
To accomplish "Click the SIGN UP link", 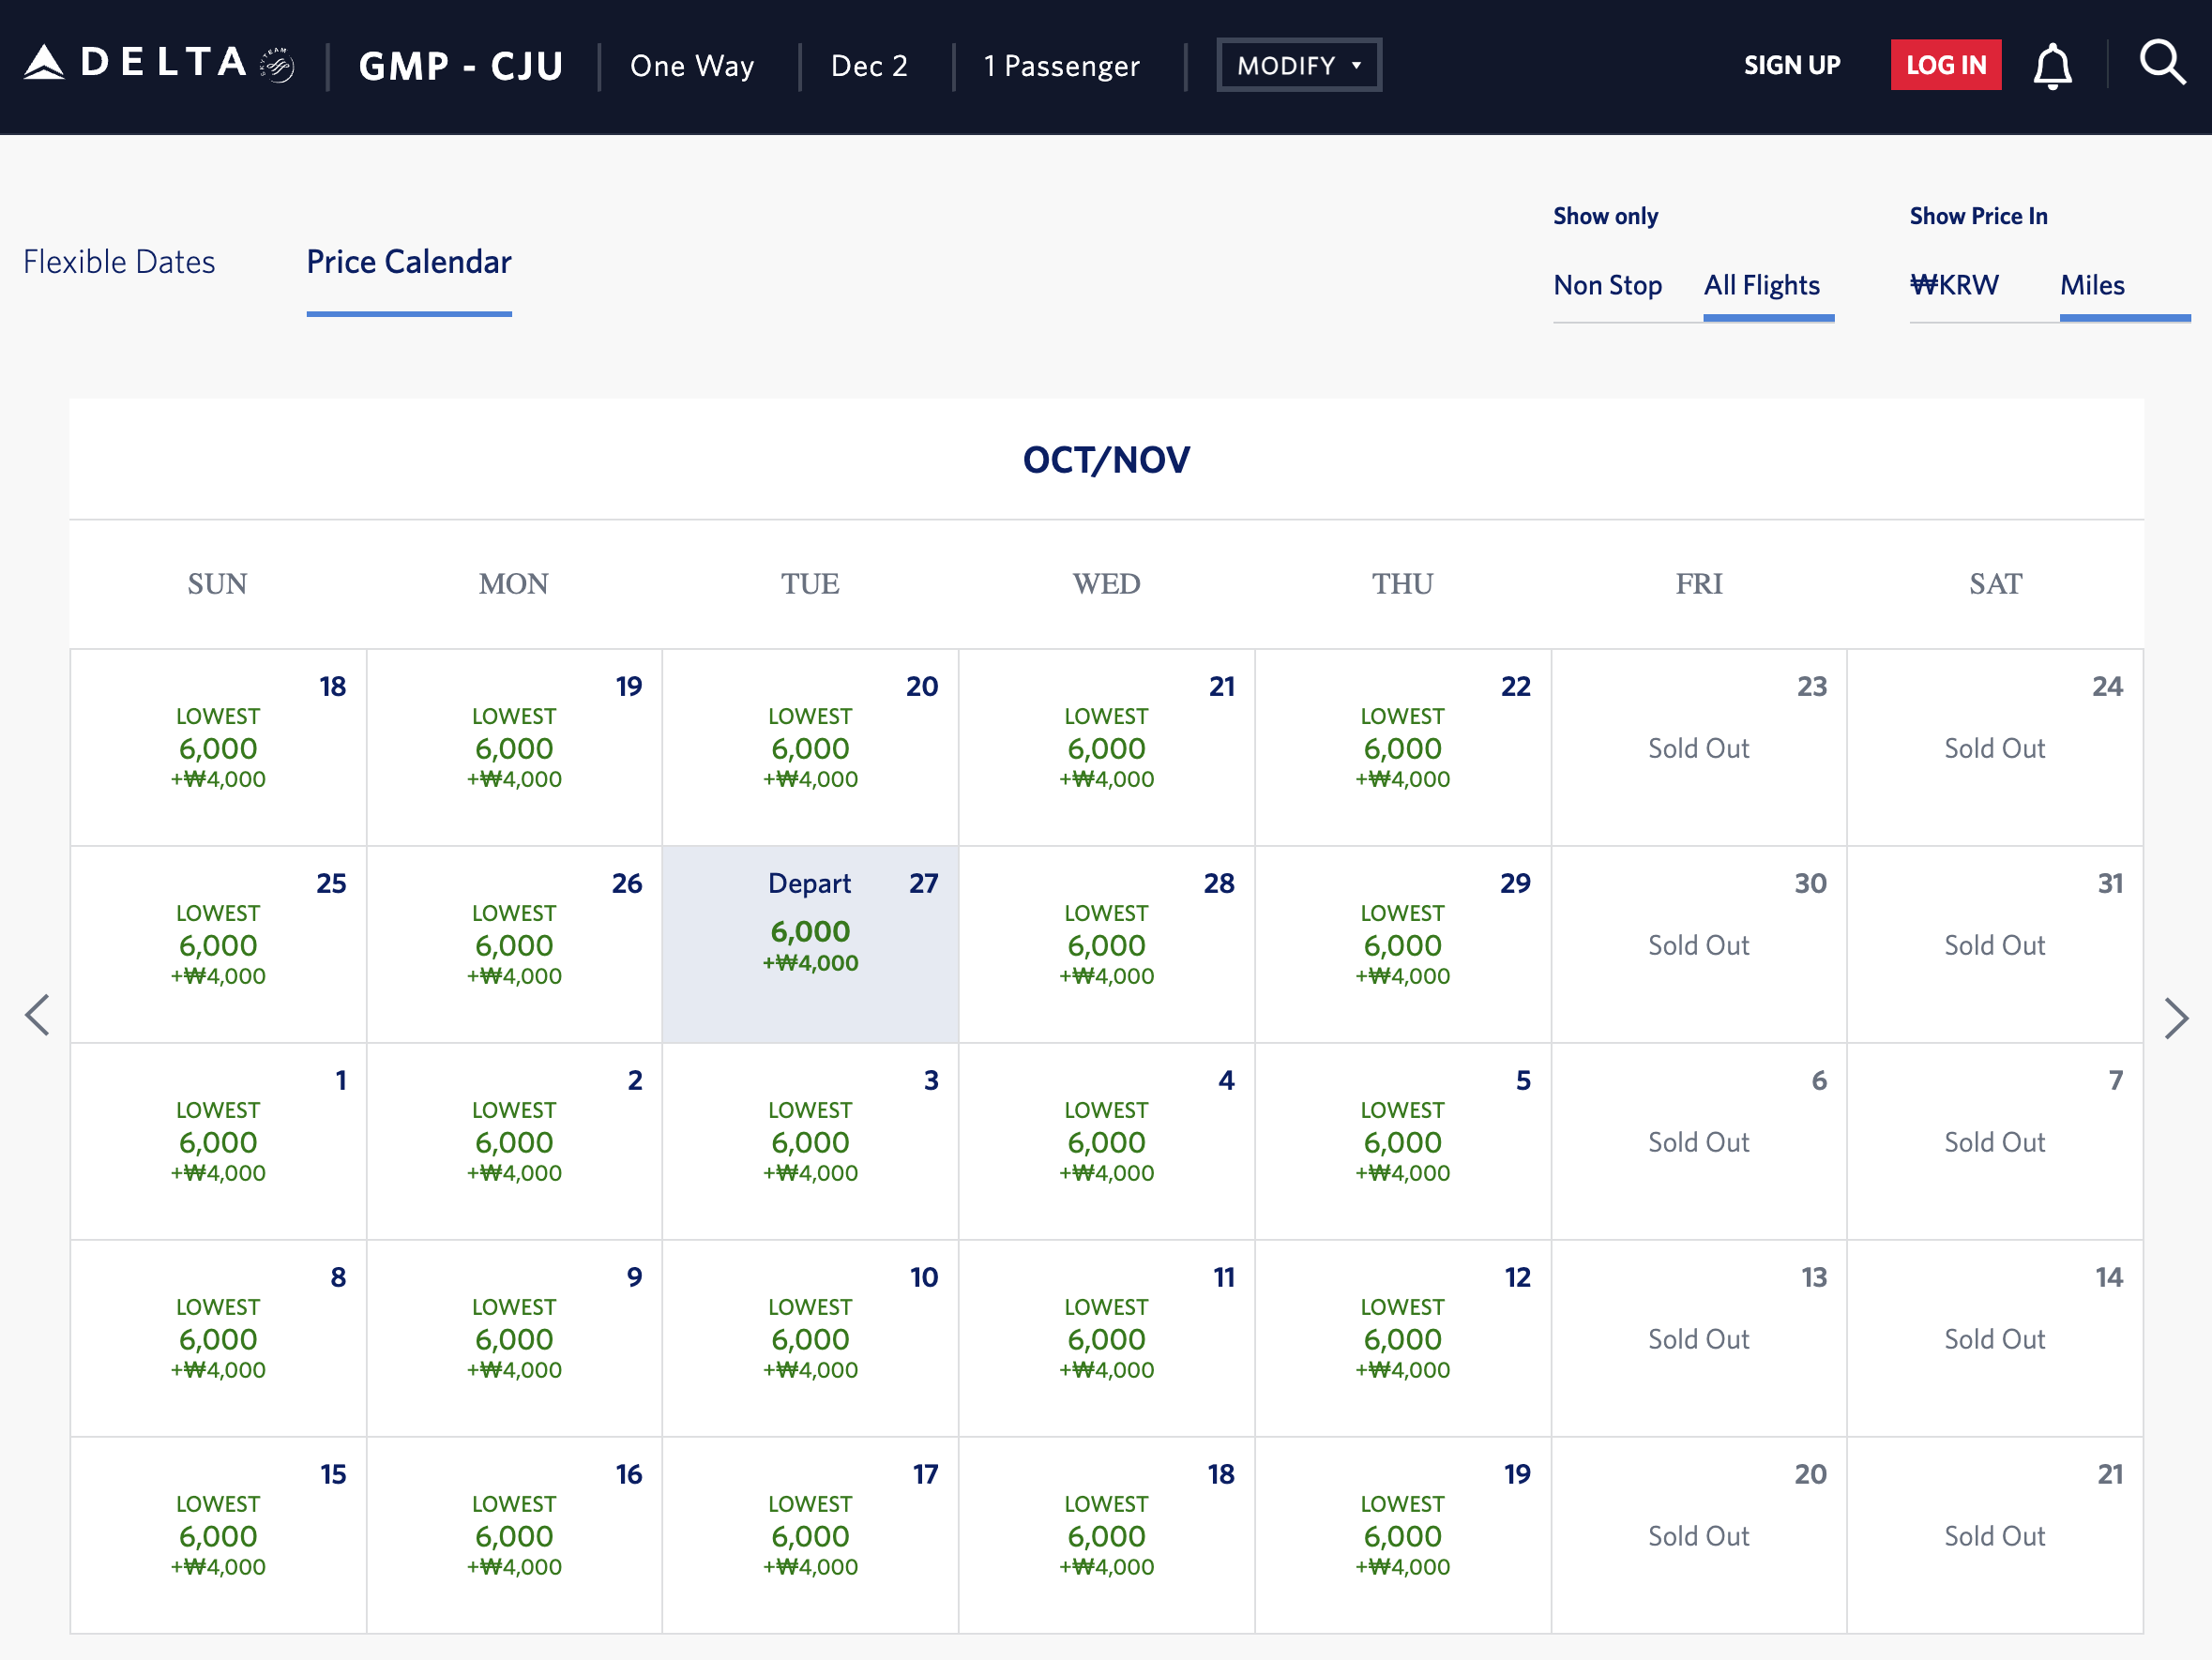I will click(x=1791, y=65).
